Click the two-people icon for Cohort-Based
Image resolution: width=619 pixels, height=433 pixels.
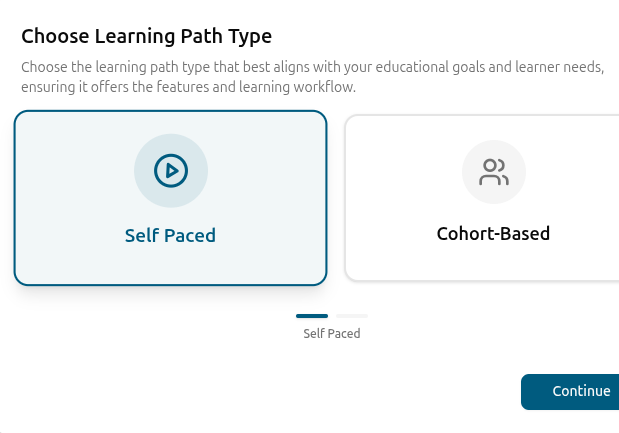click(x=494, y=172)
